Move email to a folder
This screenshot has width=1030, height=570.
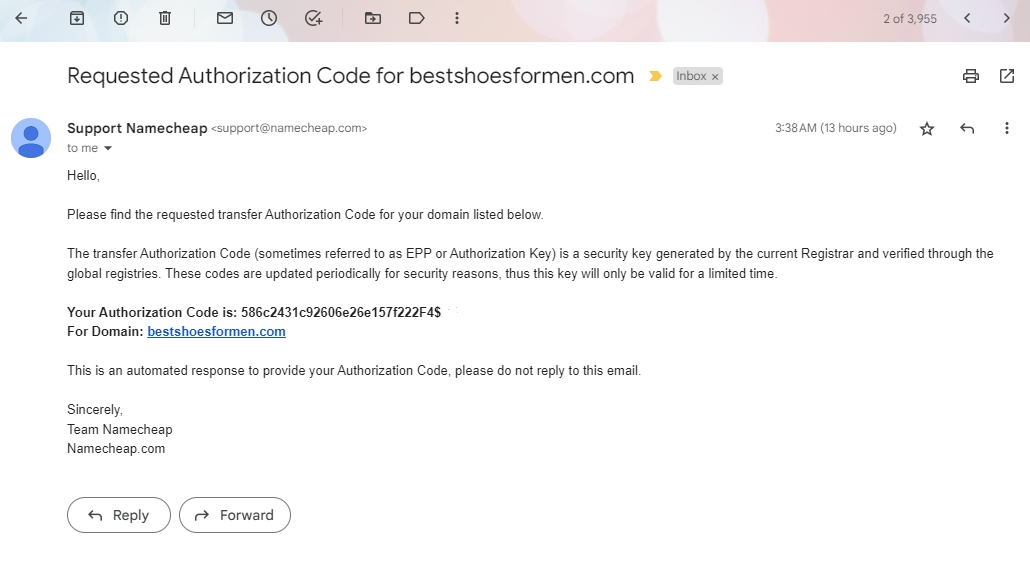point(373,18)
